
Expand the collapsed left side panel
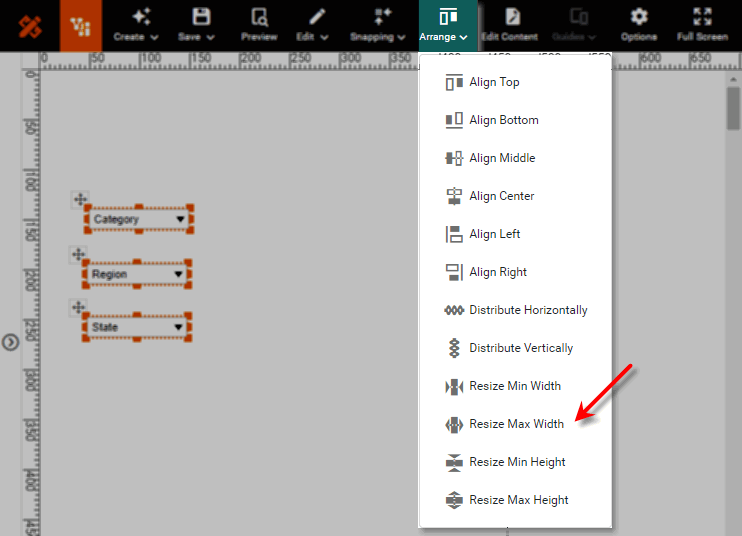(10, 342)
